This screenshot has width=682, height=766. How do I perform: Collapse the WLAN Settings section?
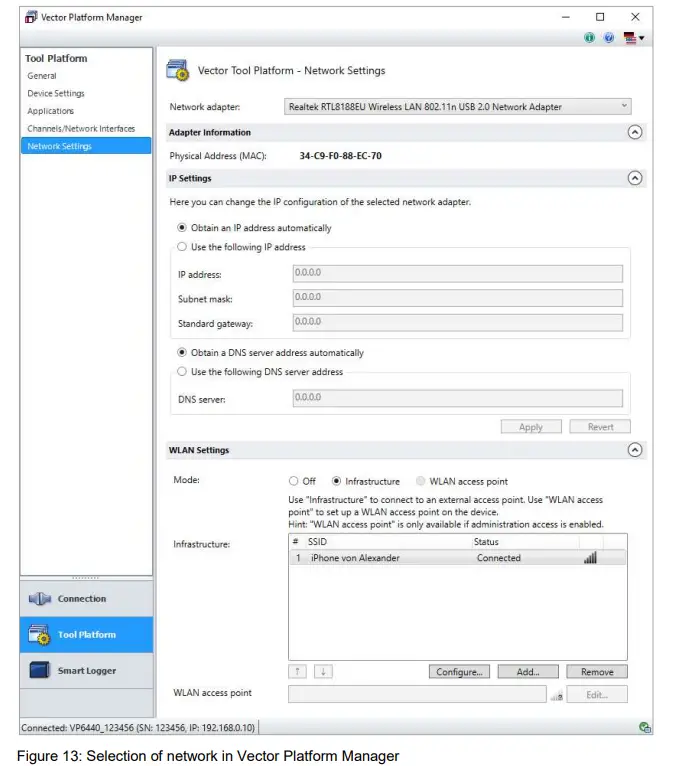635,449
